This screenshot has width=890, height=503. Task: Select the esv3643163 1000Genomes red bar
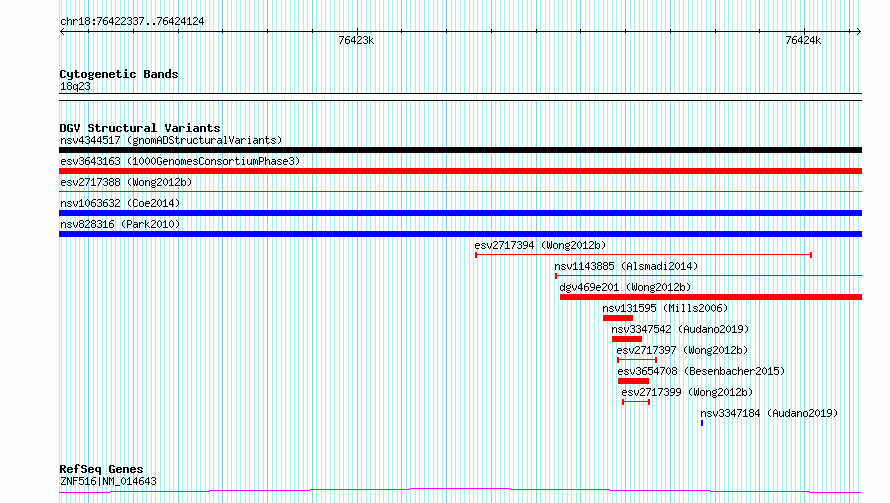460,171
